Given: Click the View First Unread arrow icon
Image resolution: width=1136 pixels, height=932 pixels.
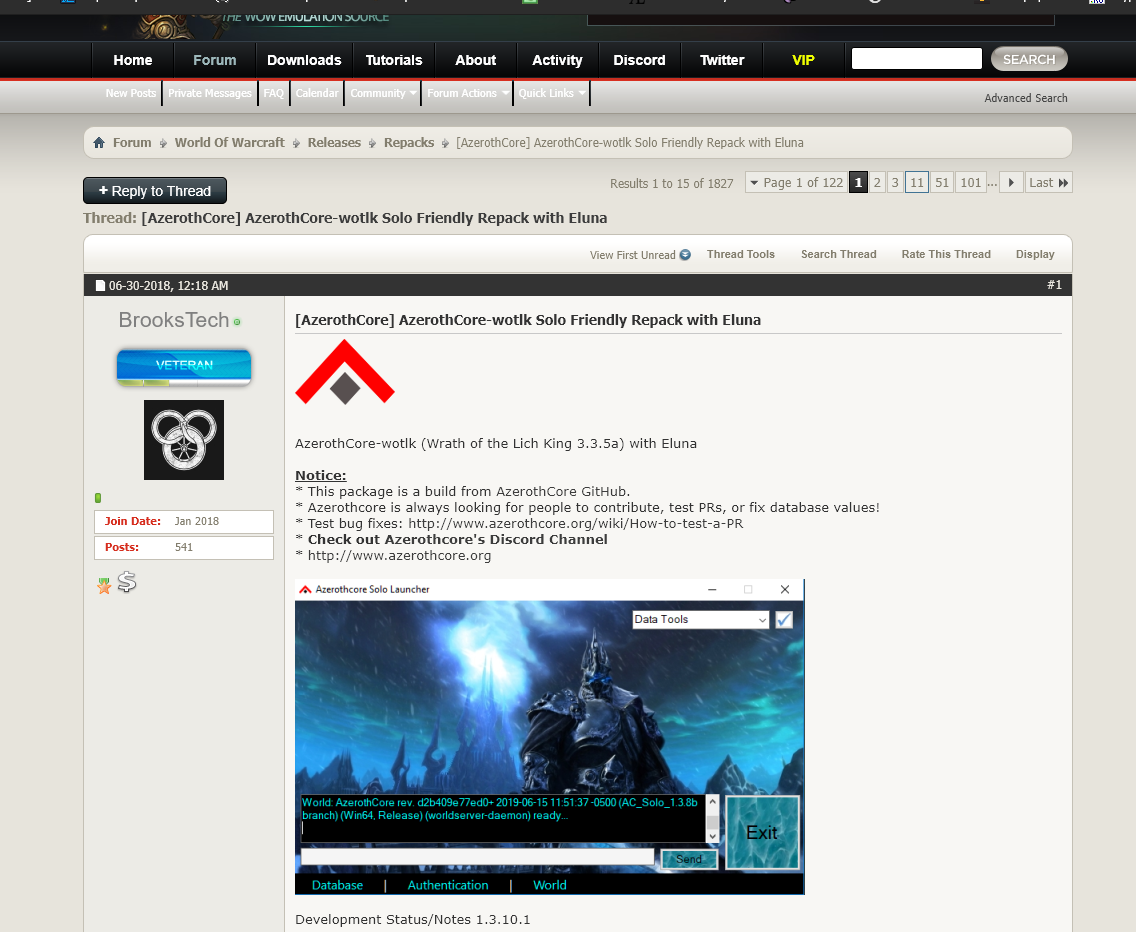Looking at the screenshot, I should [685, 254].
